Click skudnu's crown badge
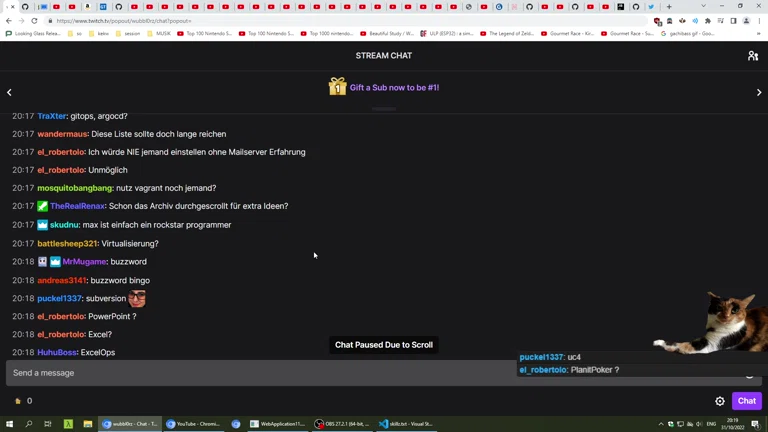 [43, 225]
